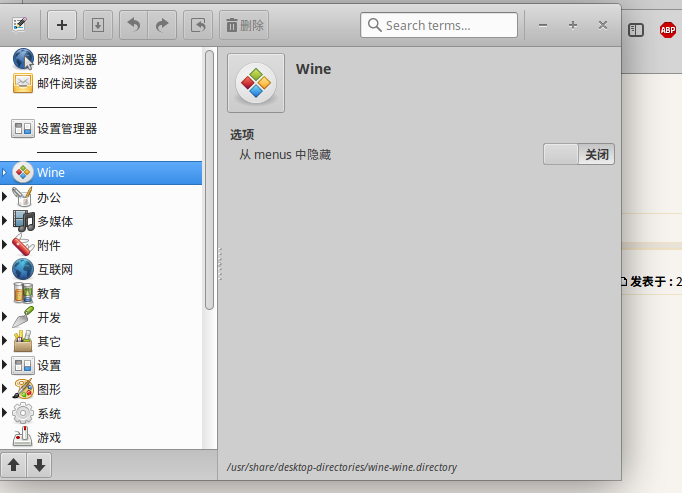
Task: Click the 发表于 text in browser page
Action: [x=651, y=282]
